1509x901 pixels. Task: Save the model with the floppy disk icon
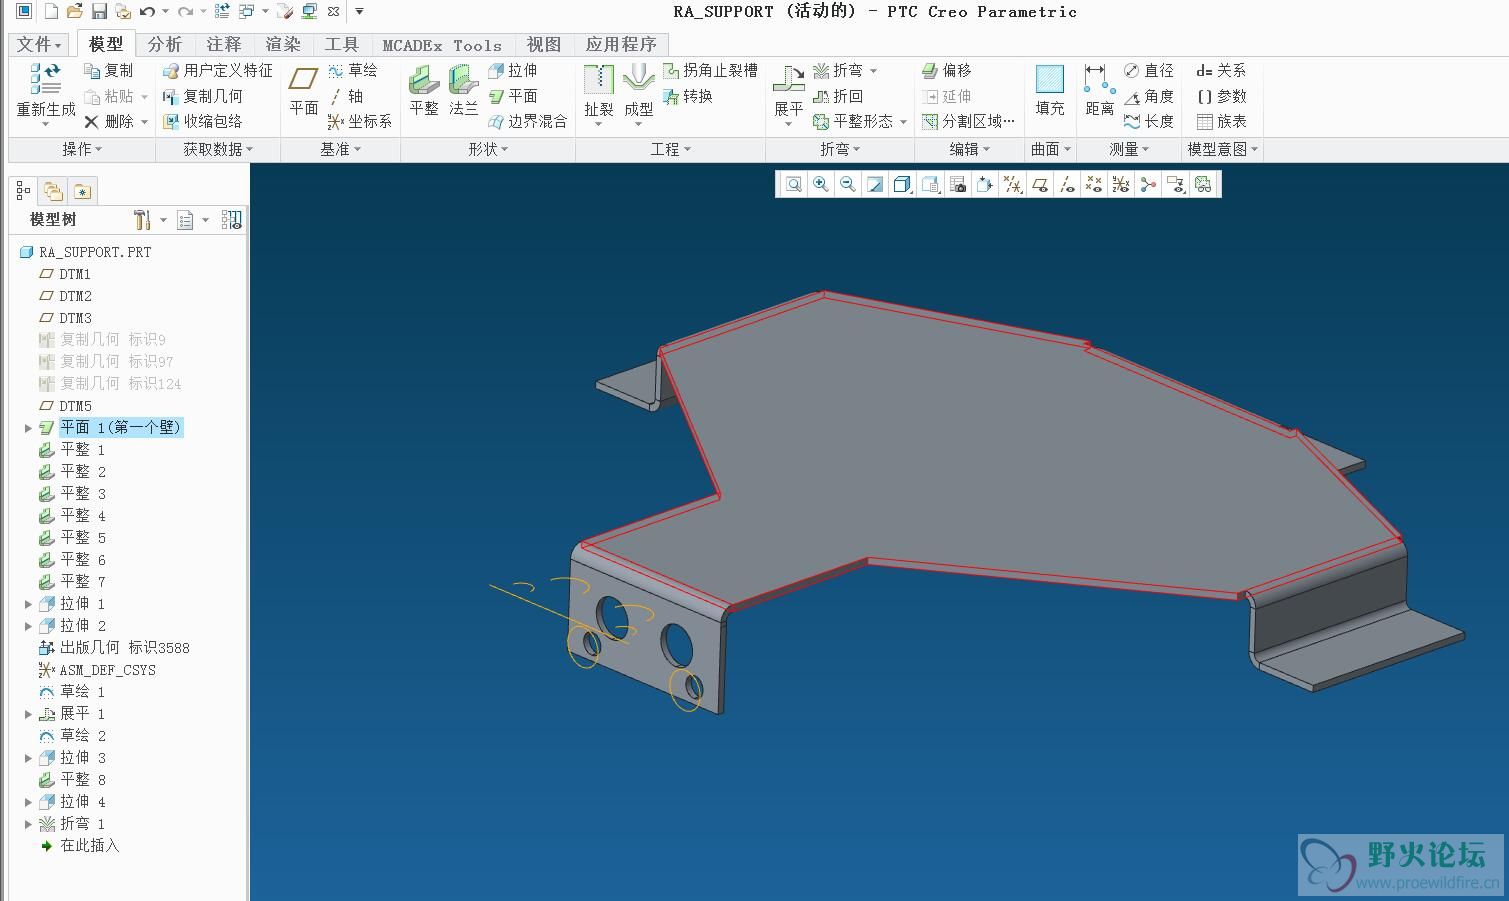tap(99, 12)
